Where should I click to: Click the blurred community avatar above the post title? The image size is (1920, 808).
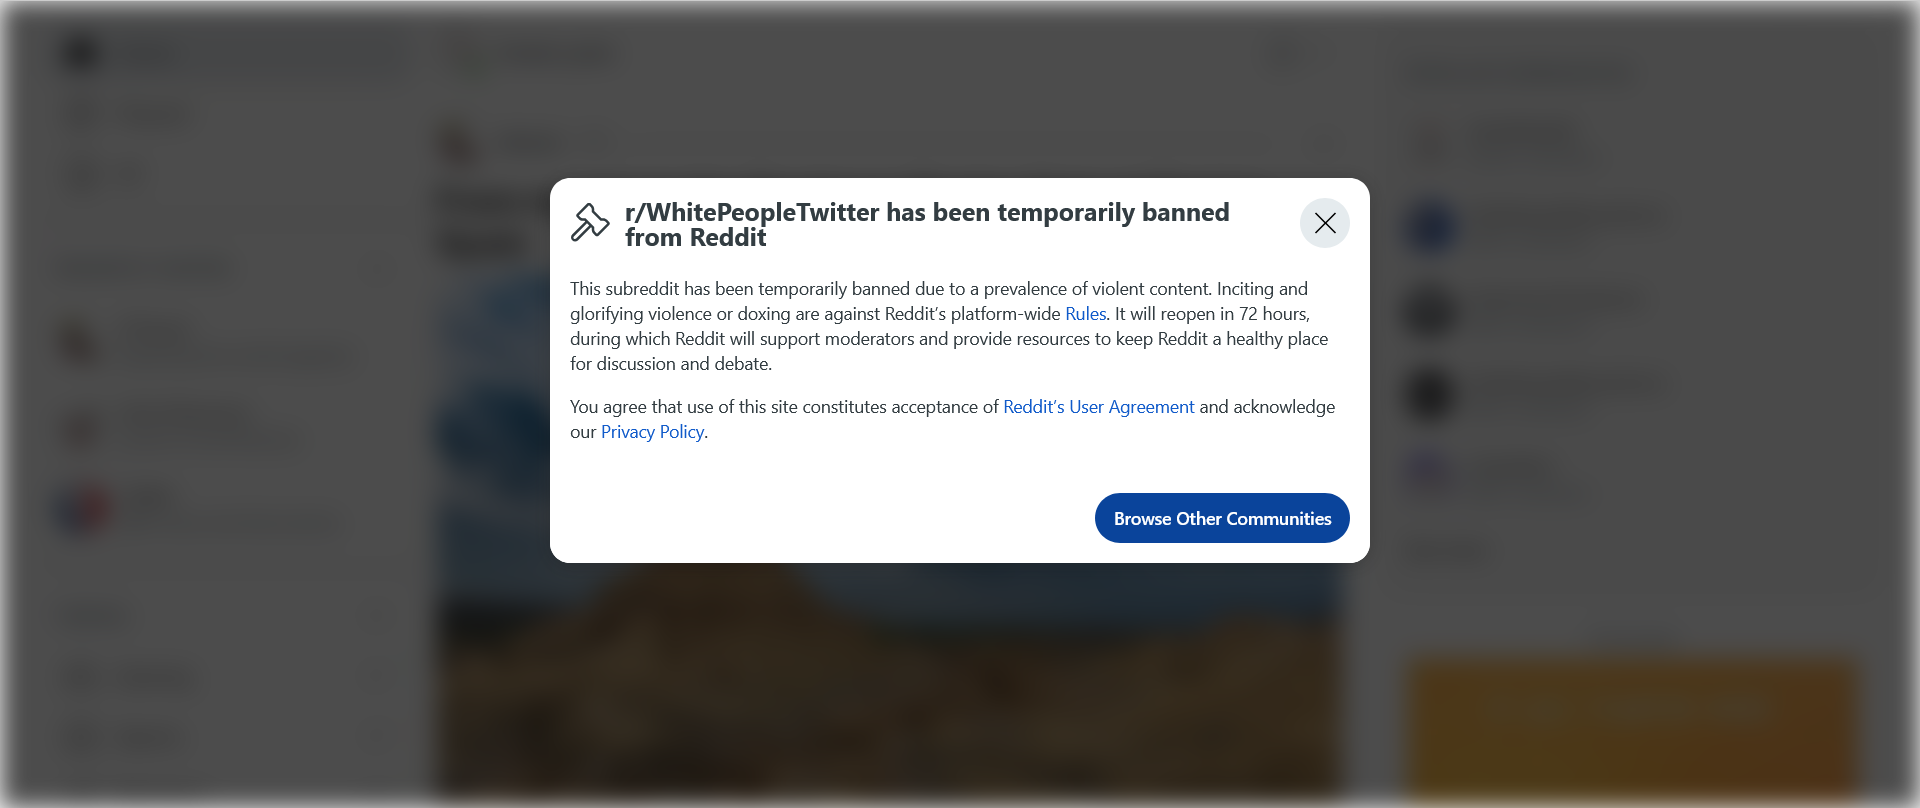[456, 145]
